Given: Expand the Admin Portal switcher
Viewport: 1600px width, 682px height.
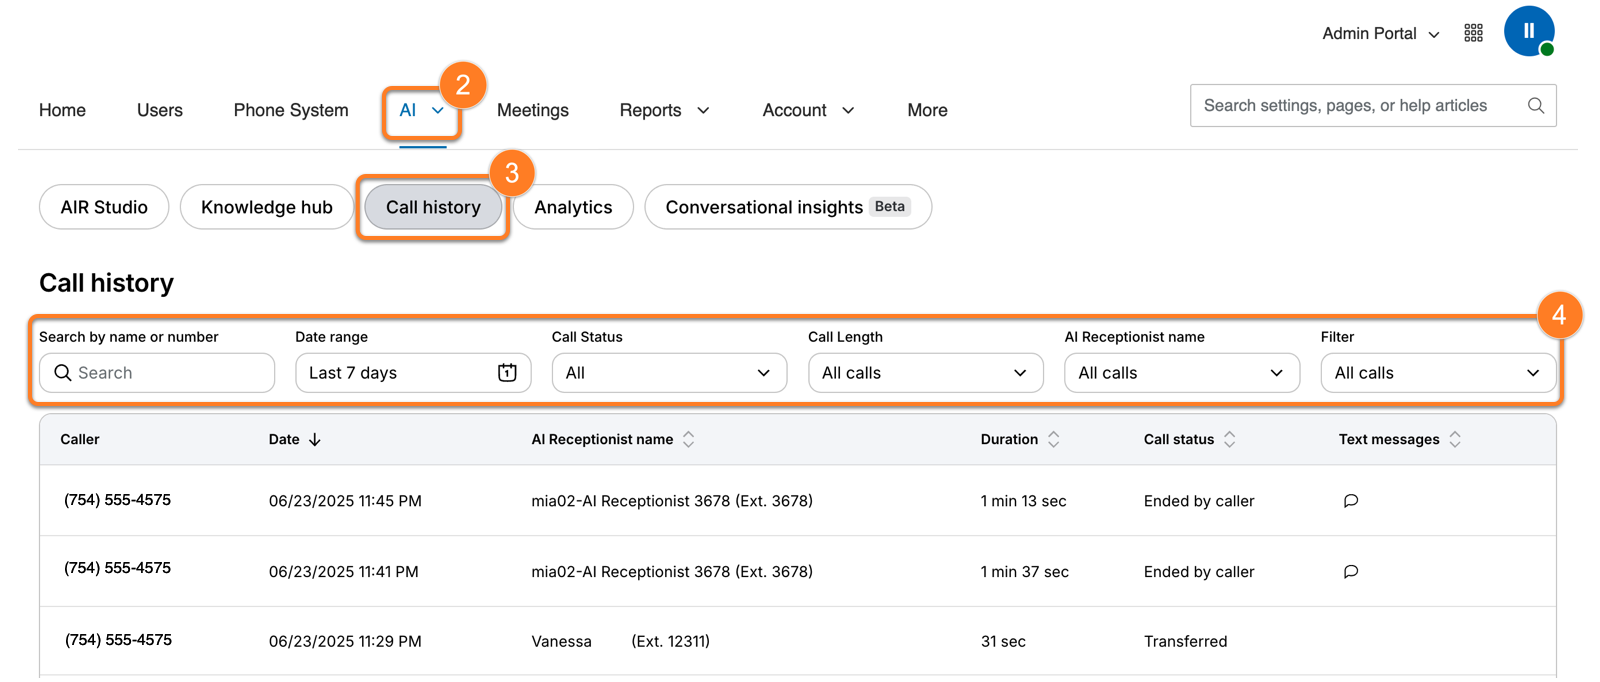Looking at the screenshot, I should tap(1380, 34).
